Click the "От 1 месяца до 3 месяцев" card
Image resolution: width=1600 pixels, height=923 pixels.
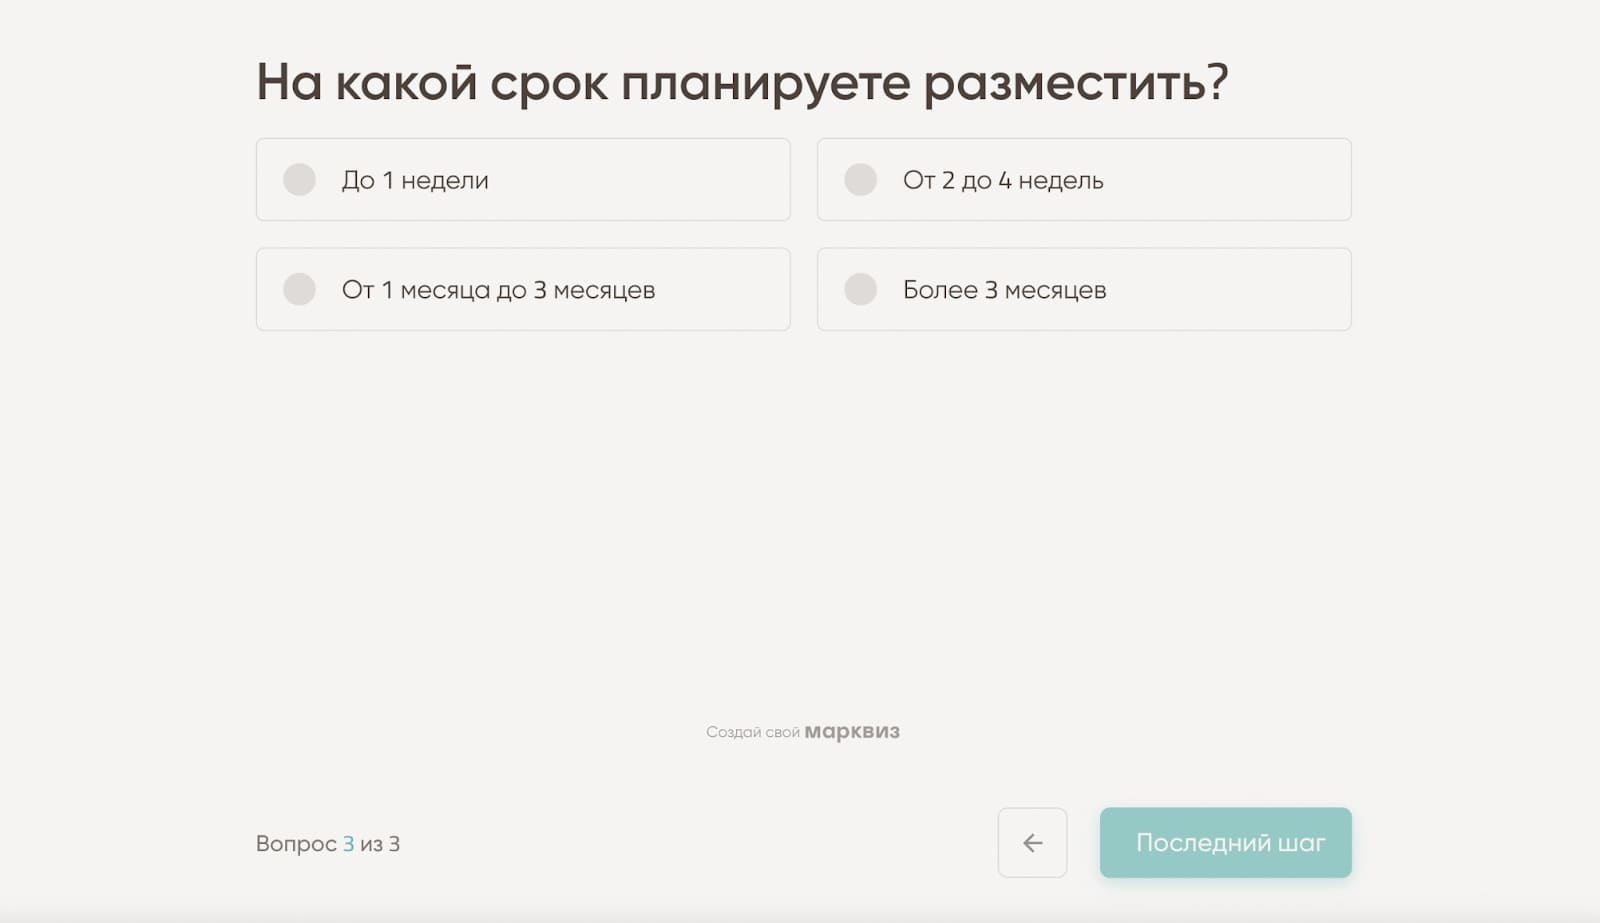click(x=523, y=290)
